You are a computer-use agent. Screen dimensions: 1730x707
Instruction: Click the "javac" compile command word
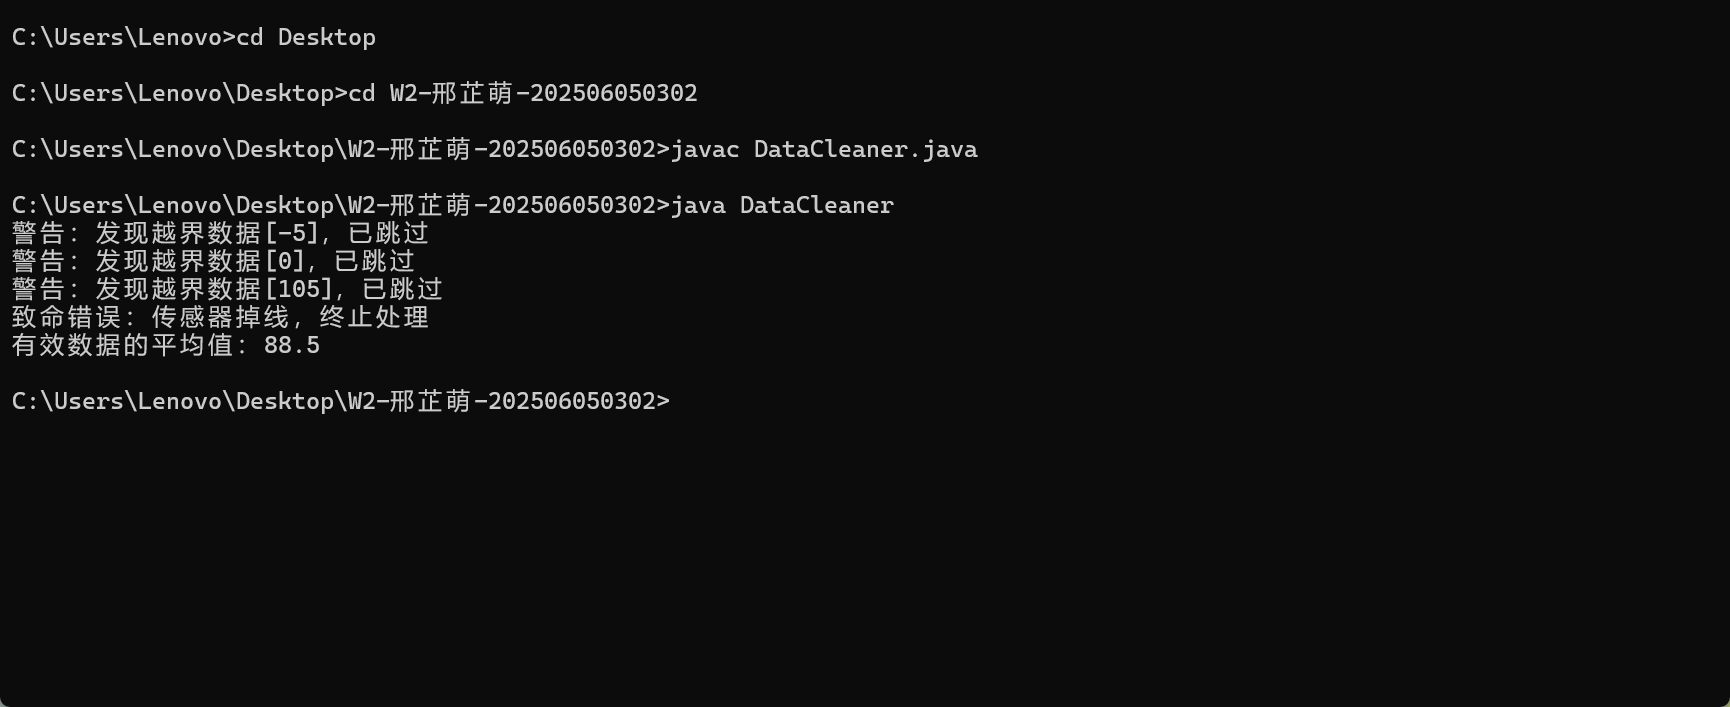click(705, 150)
